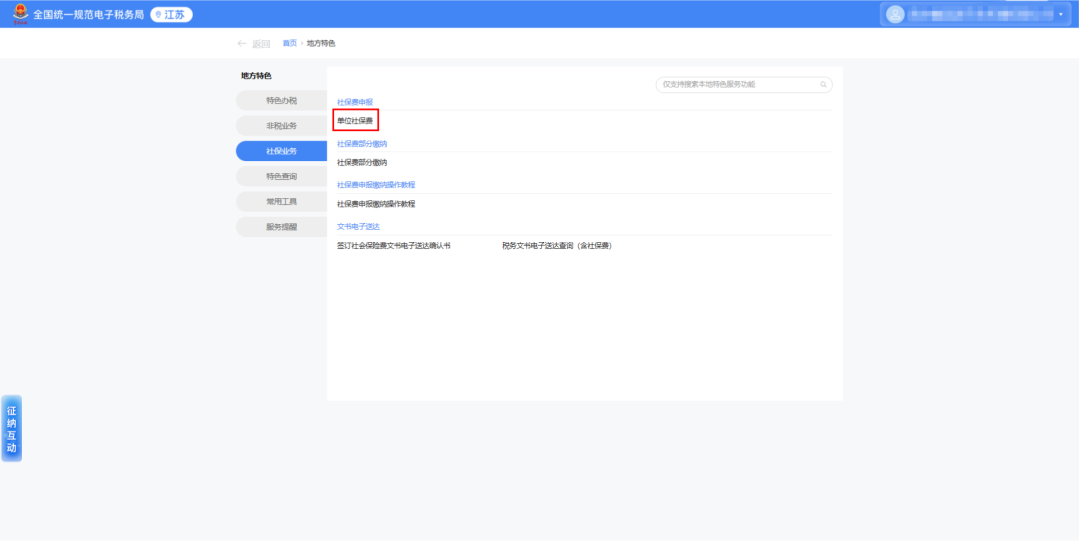Click the tax bureau emblem logo
The image size is (1080, 541).
tap(21, 14)
